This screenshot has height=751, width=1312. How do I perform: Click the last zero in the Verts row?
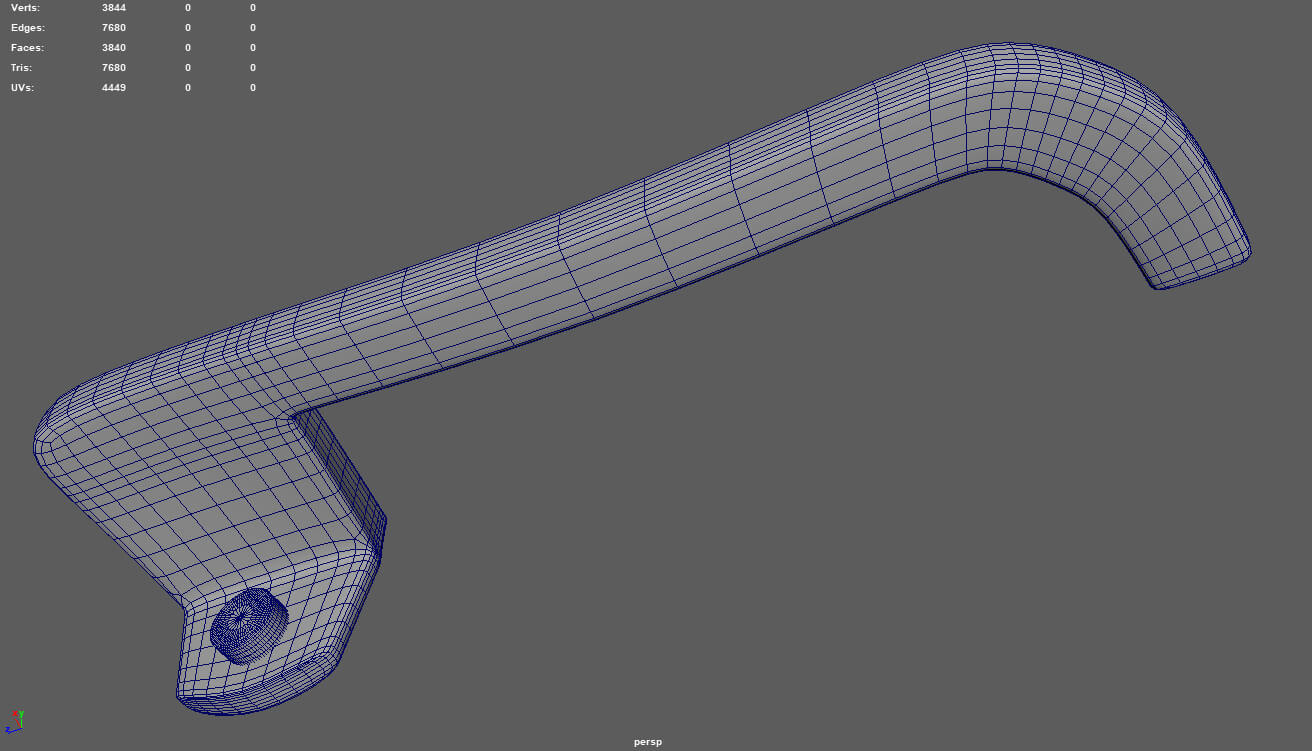pyautogui.click(x=253, y=8)
